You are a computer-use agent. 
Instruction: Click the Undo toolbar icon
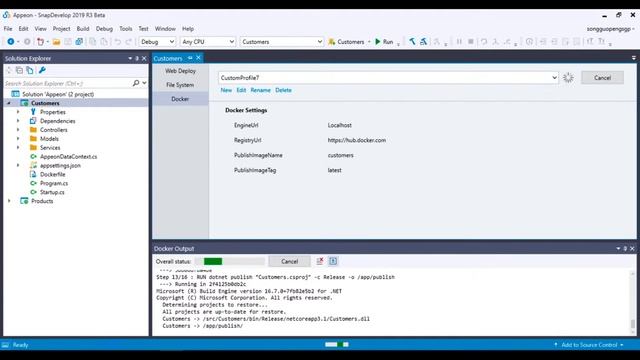tap(118, 42)
